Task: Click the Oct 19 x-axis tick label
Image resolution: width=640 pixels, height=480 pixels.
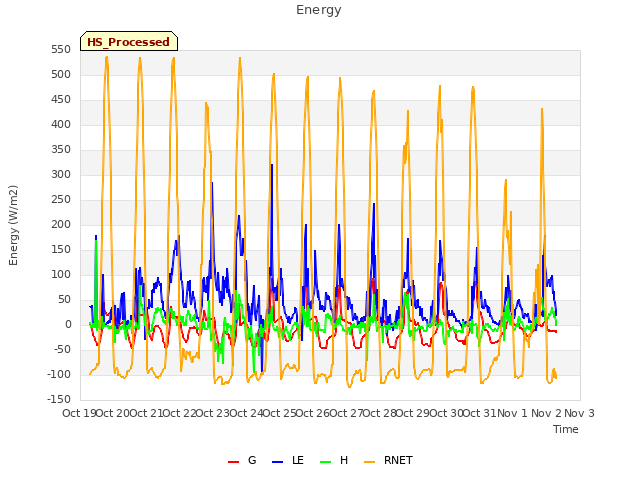Action: click(79, 413)
